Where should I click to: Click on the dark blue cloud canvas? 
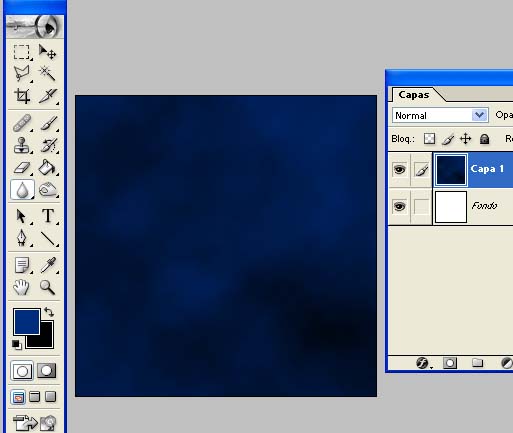(x=226, y=246)
